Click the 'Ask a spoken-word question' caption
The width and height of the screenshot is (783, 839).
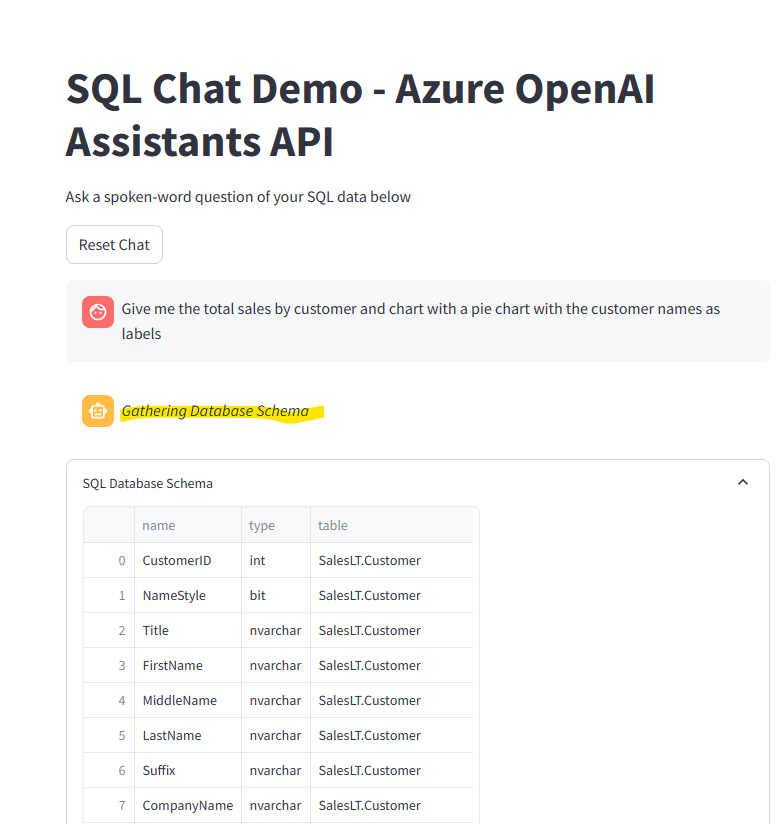tap(238, 197)
